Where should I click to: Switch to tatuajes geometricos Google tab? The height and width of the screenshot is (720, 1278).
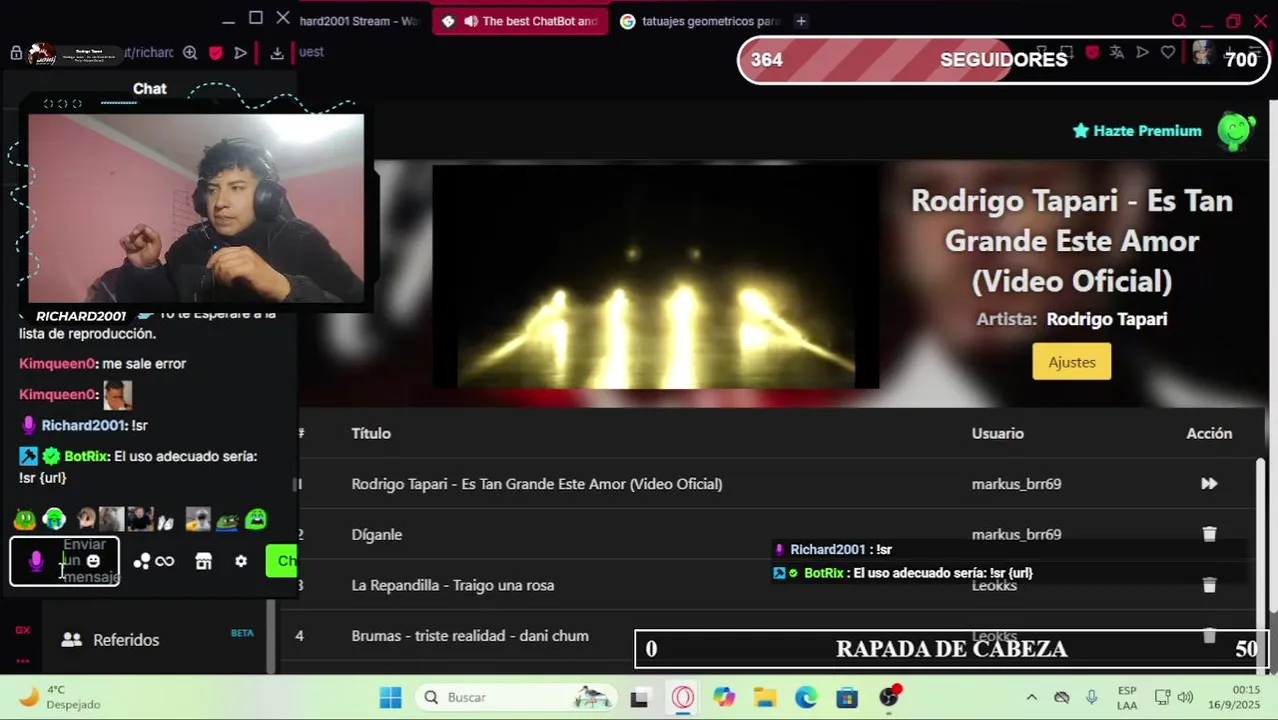click(698, 21)
